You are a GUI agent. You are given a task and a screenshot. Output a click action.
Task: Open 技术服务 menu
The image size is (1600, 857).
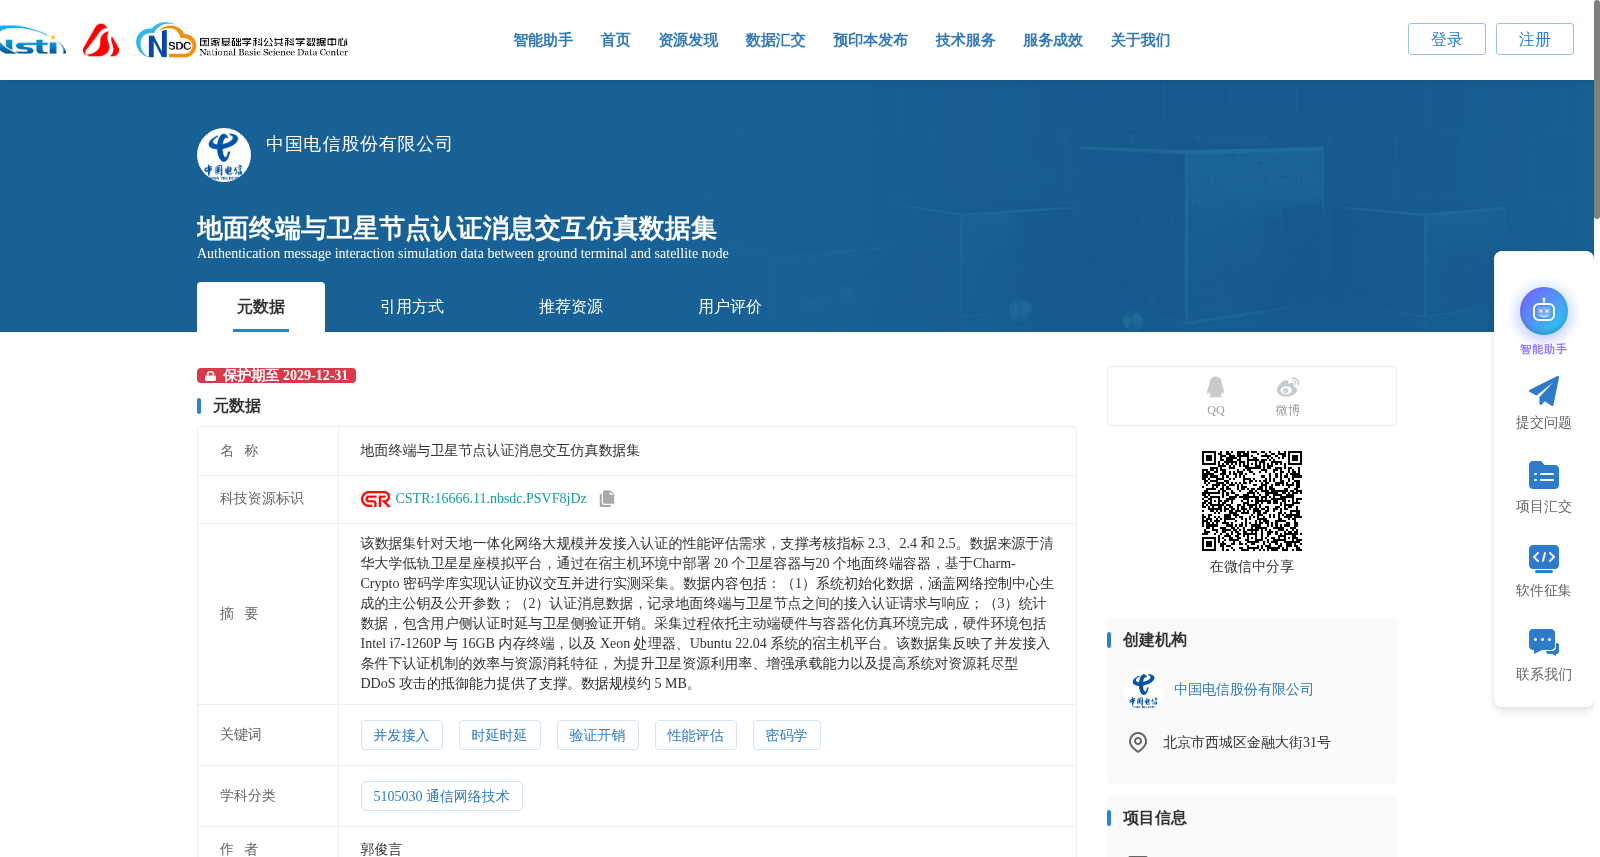[965, 40]
